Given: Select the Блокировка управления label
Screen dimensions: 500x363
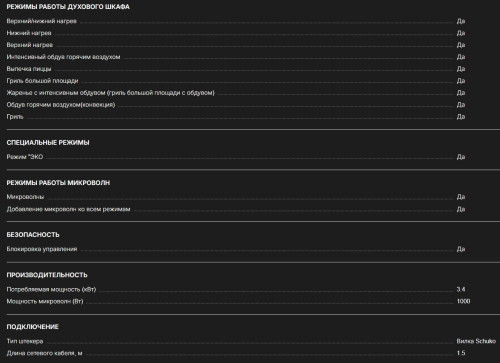Looking at the screenshot, I should click(x=42, y=249).
